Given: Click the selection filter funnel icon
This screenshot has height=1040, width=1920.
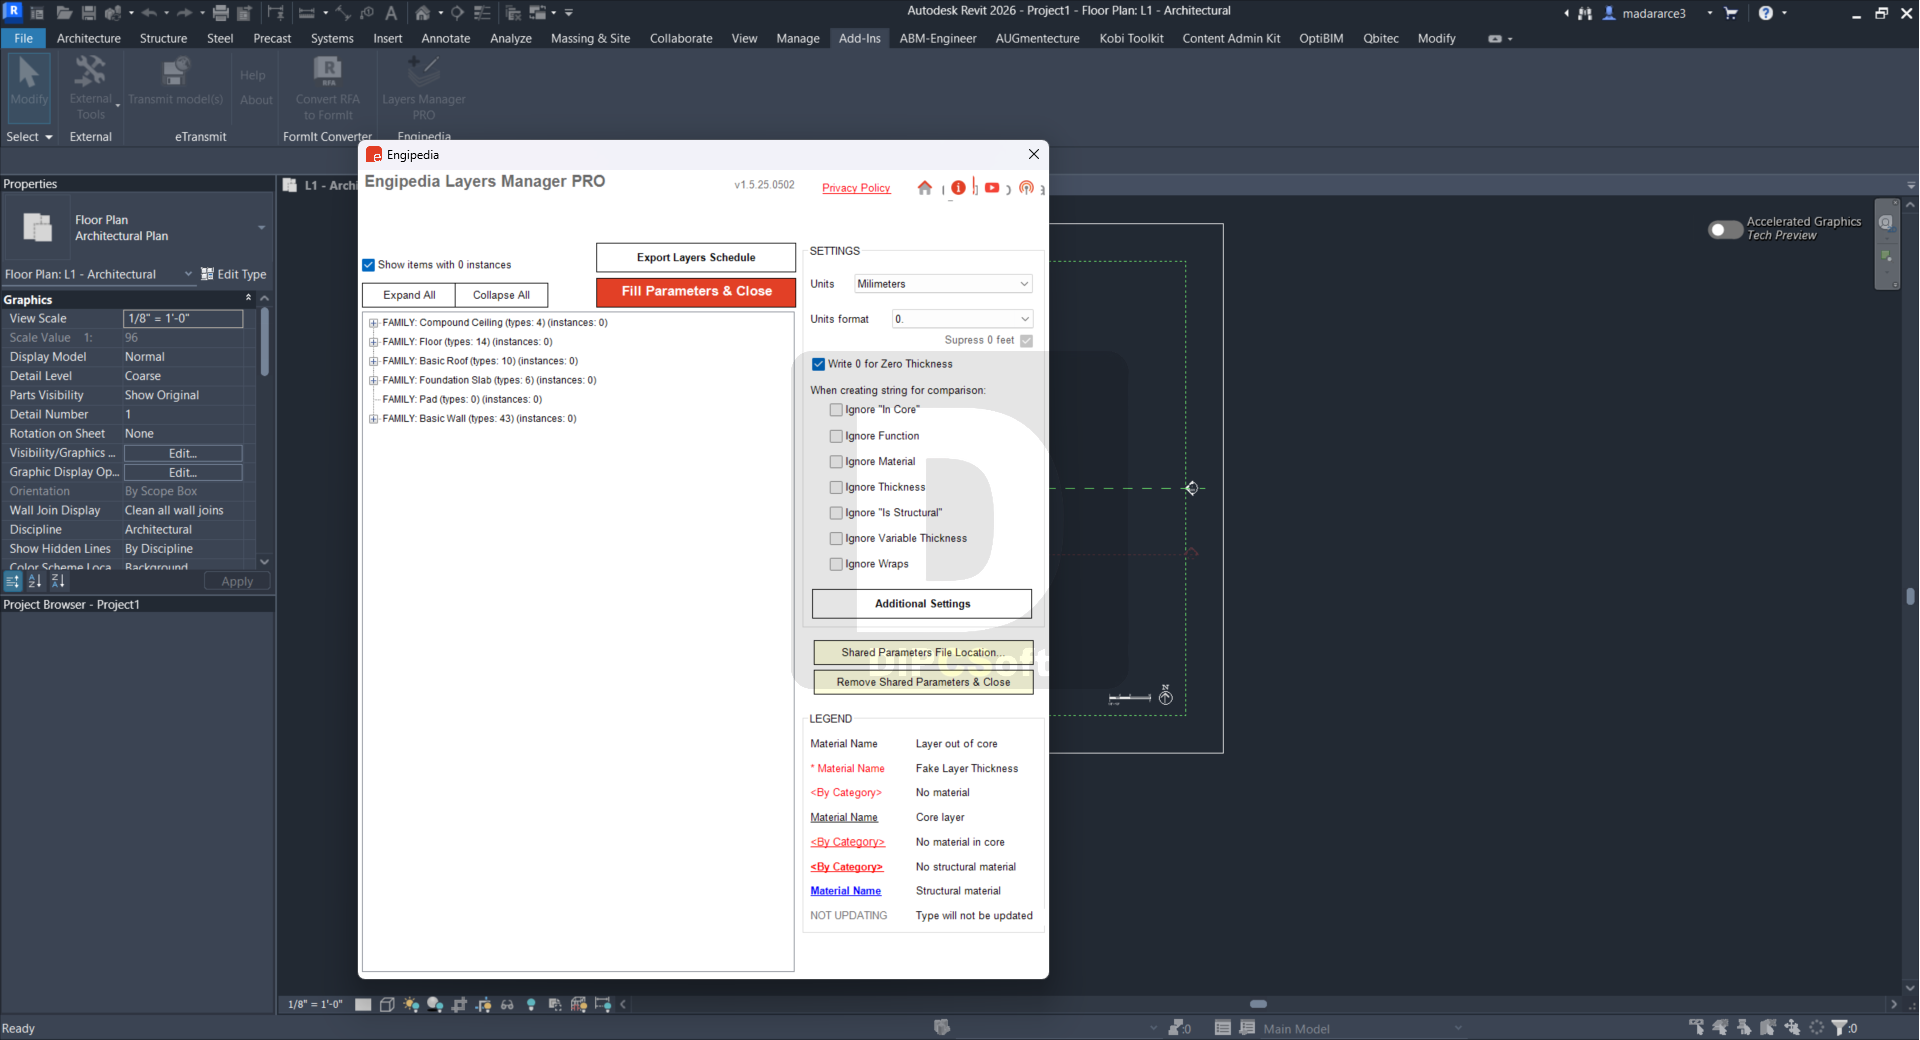Looking at the screenshot, I should (1839, 1027).
